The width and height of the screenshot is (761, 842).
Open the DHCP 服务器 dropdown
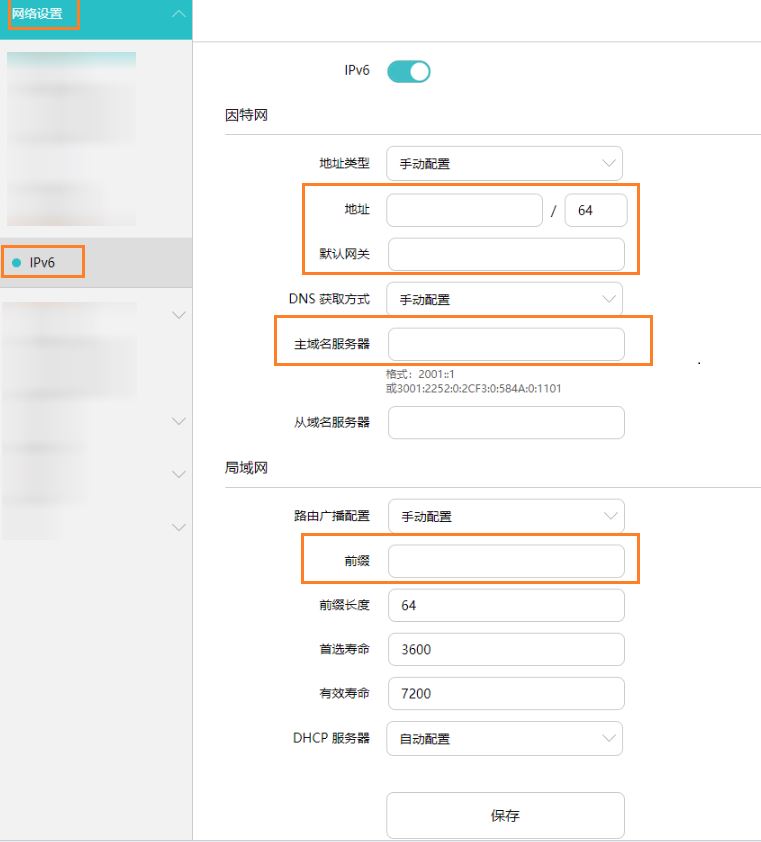click(x=504, y=738)
